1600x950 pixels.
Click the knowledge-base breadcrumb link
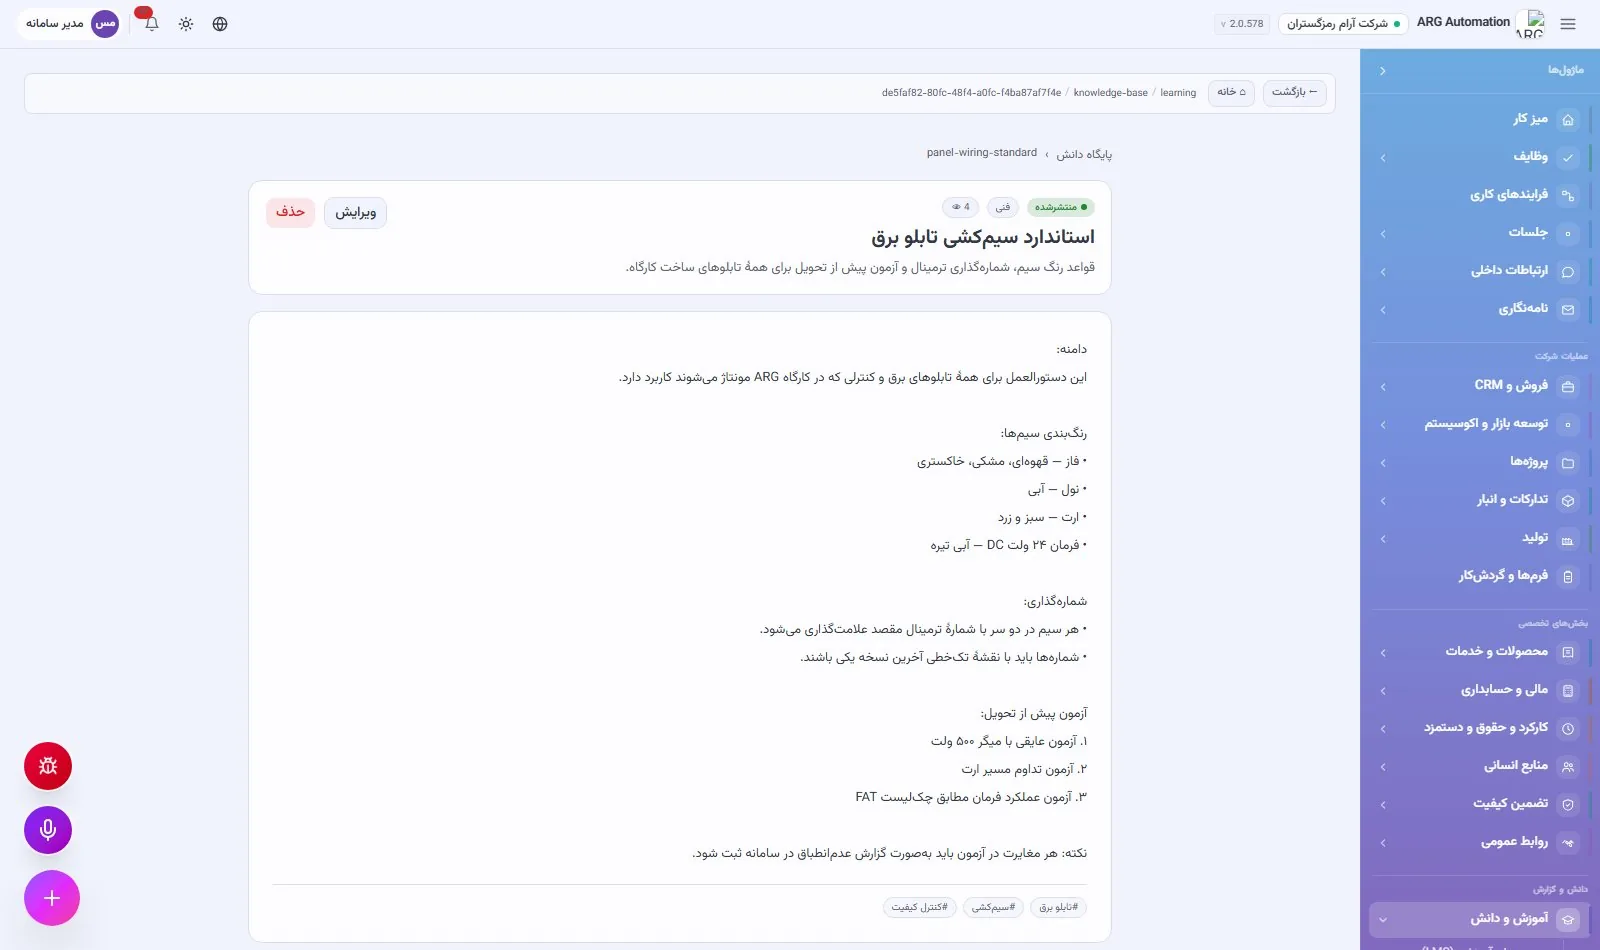click(1110, 93)
